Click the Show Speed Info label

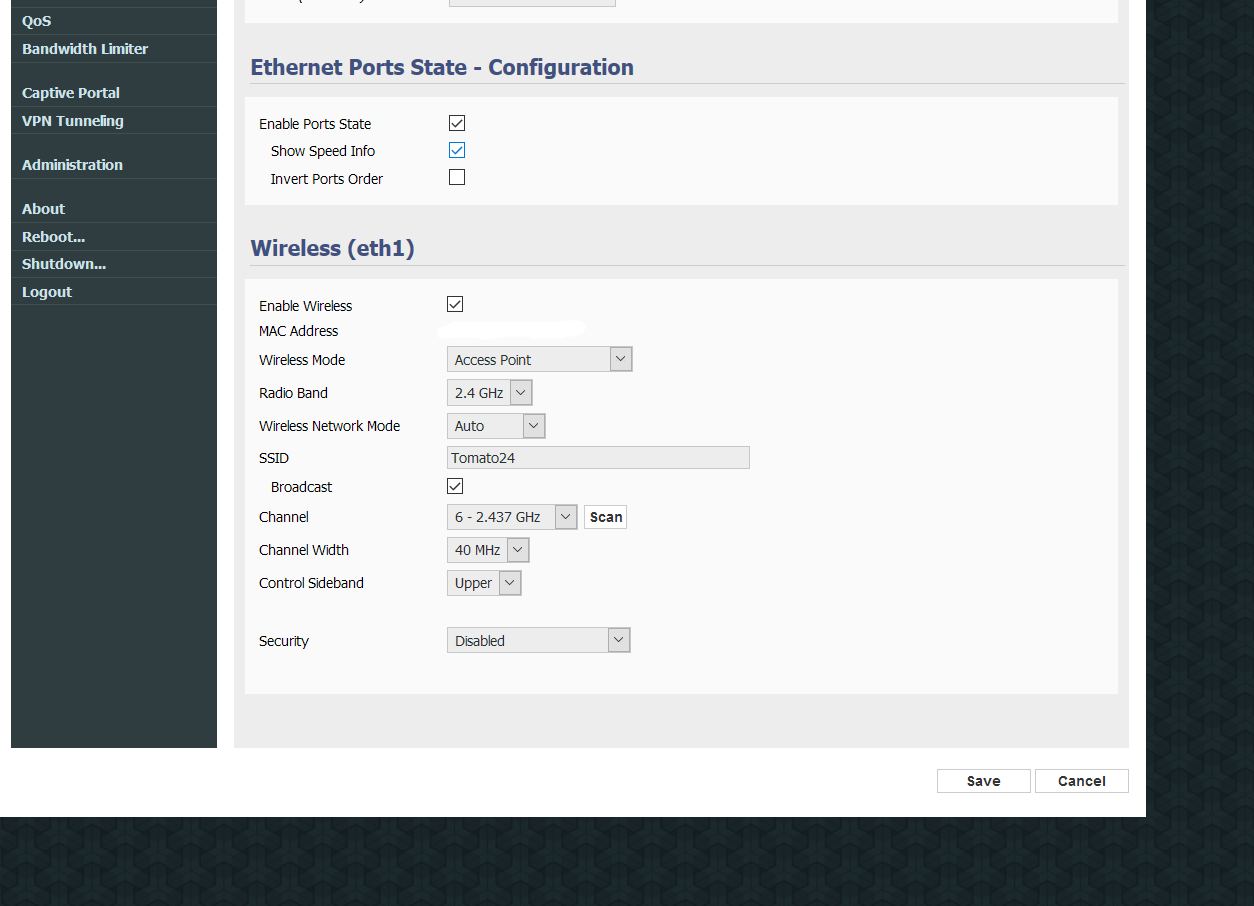click(323, 151)
